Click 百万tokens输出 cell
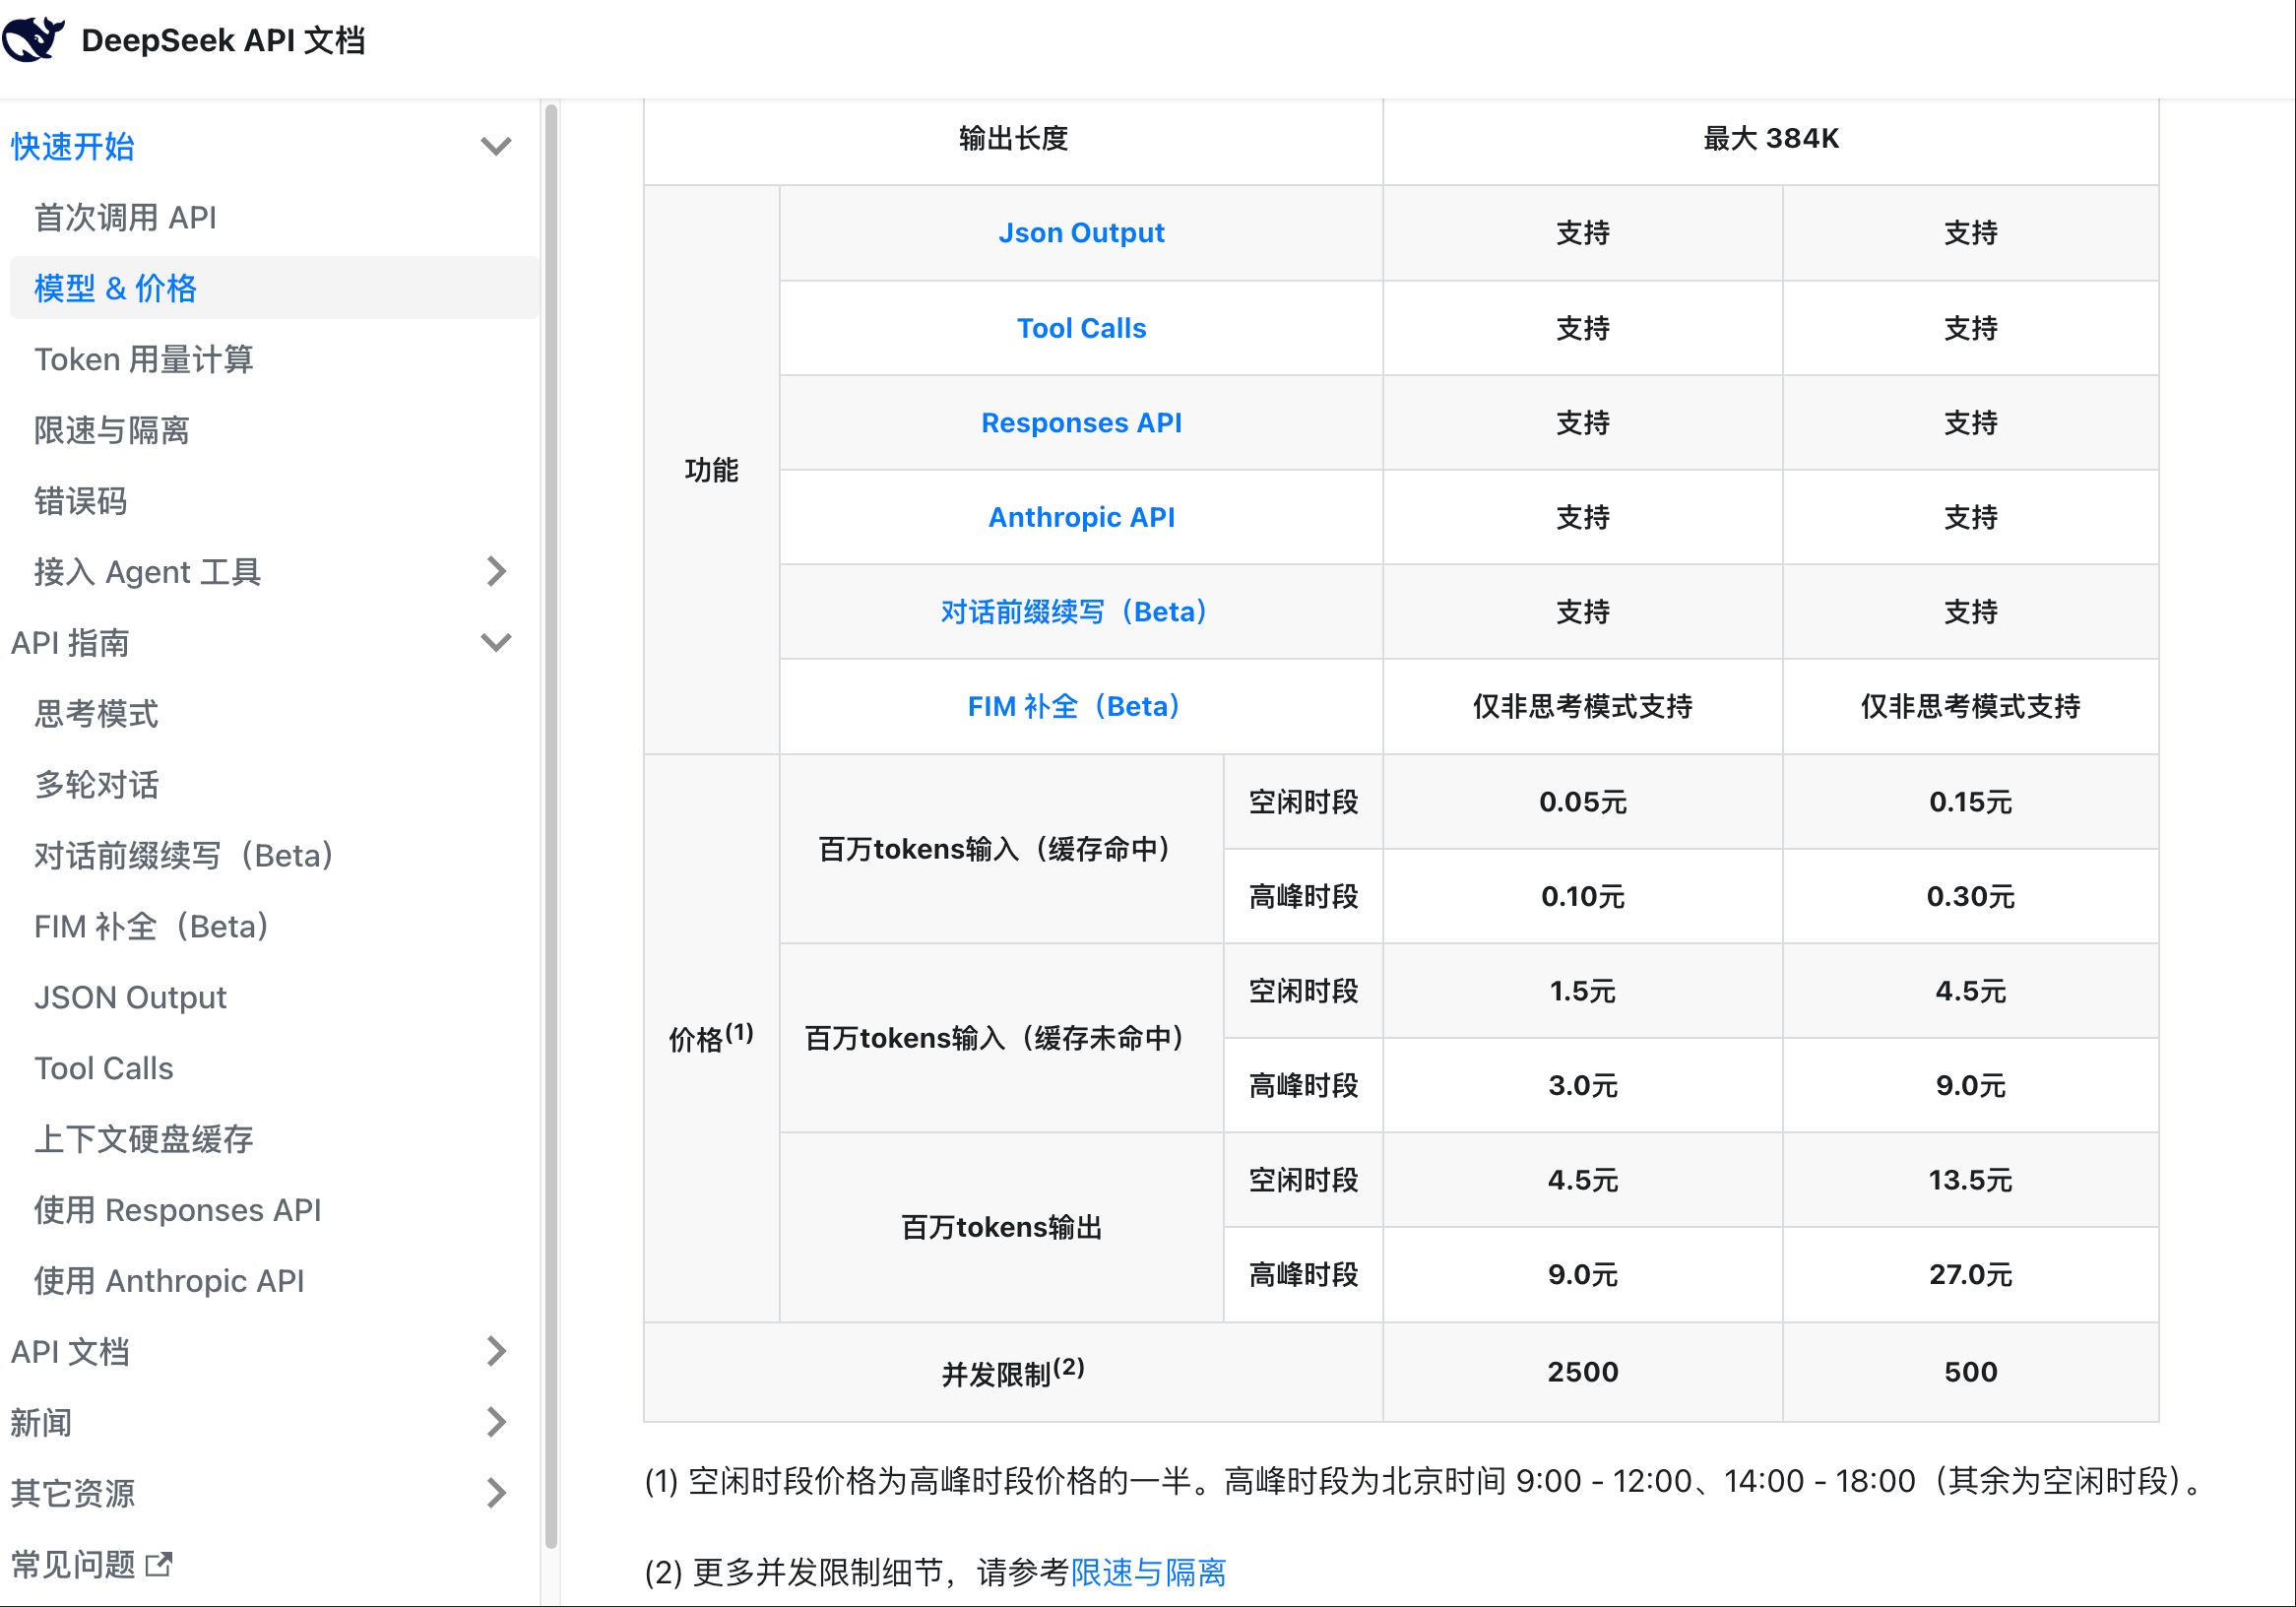 point(1001,1227)
